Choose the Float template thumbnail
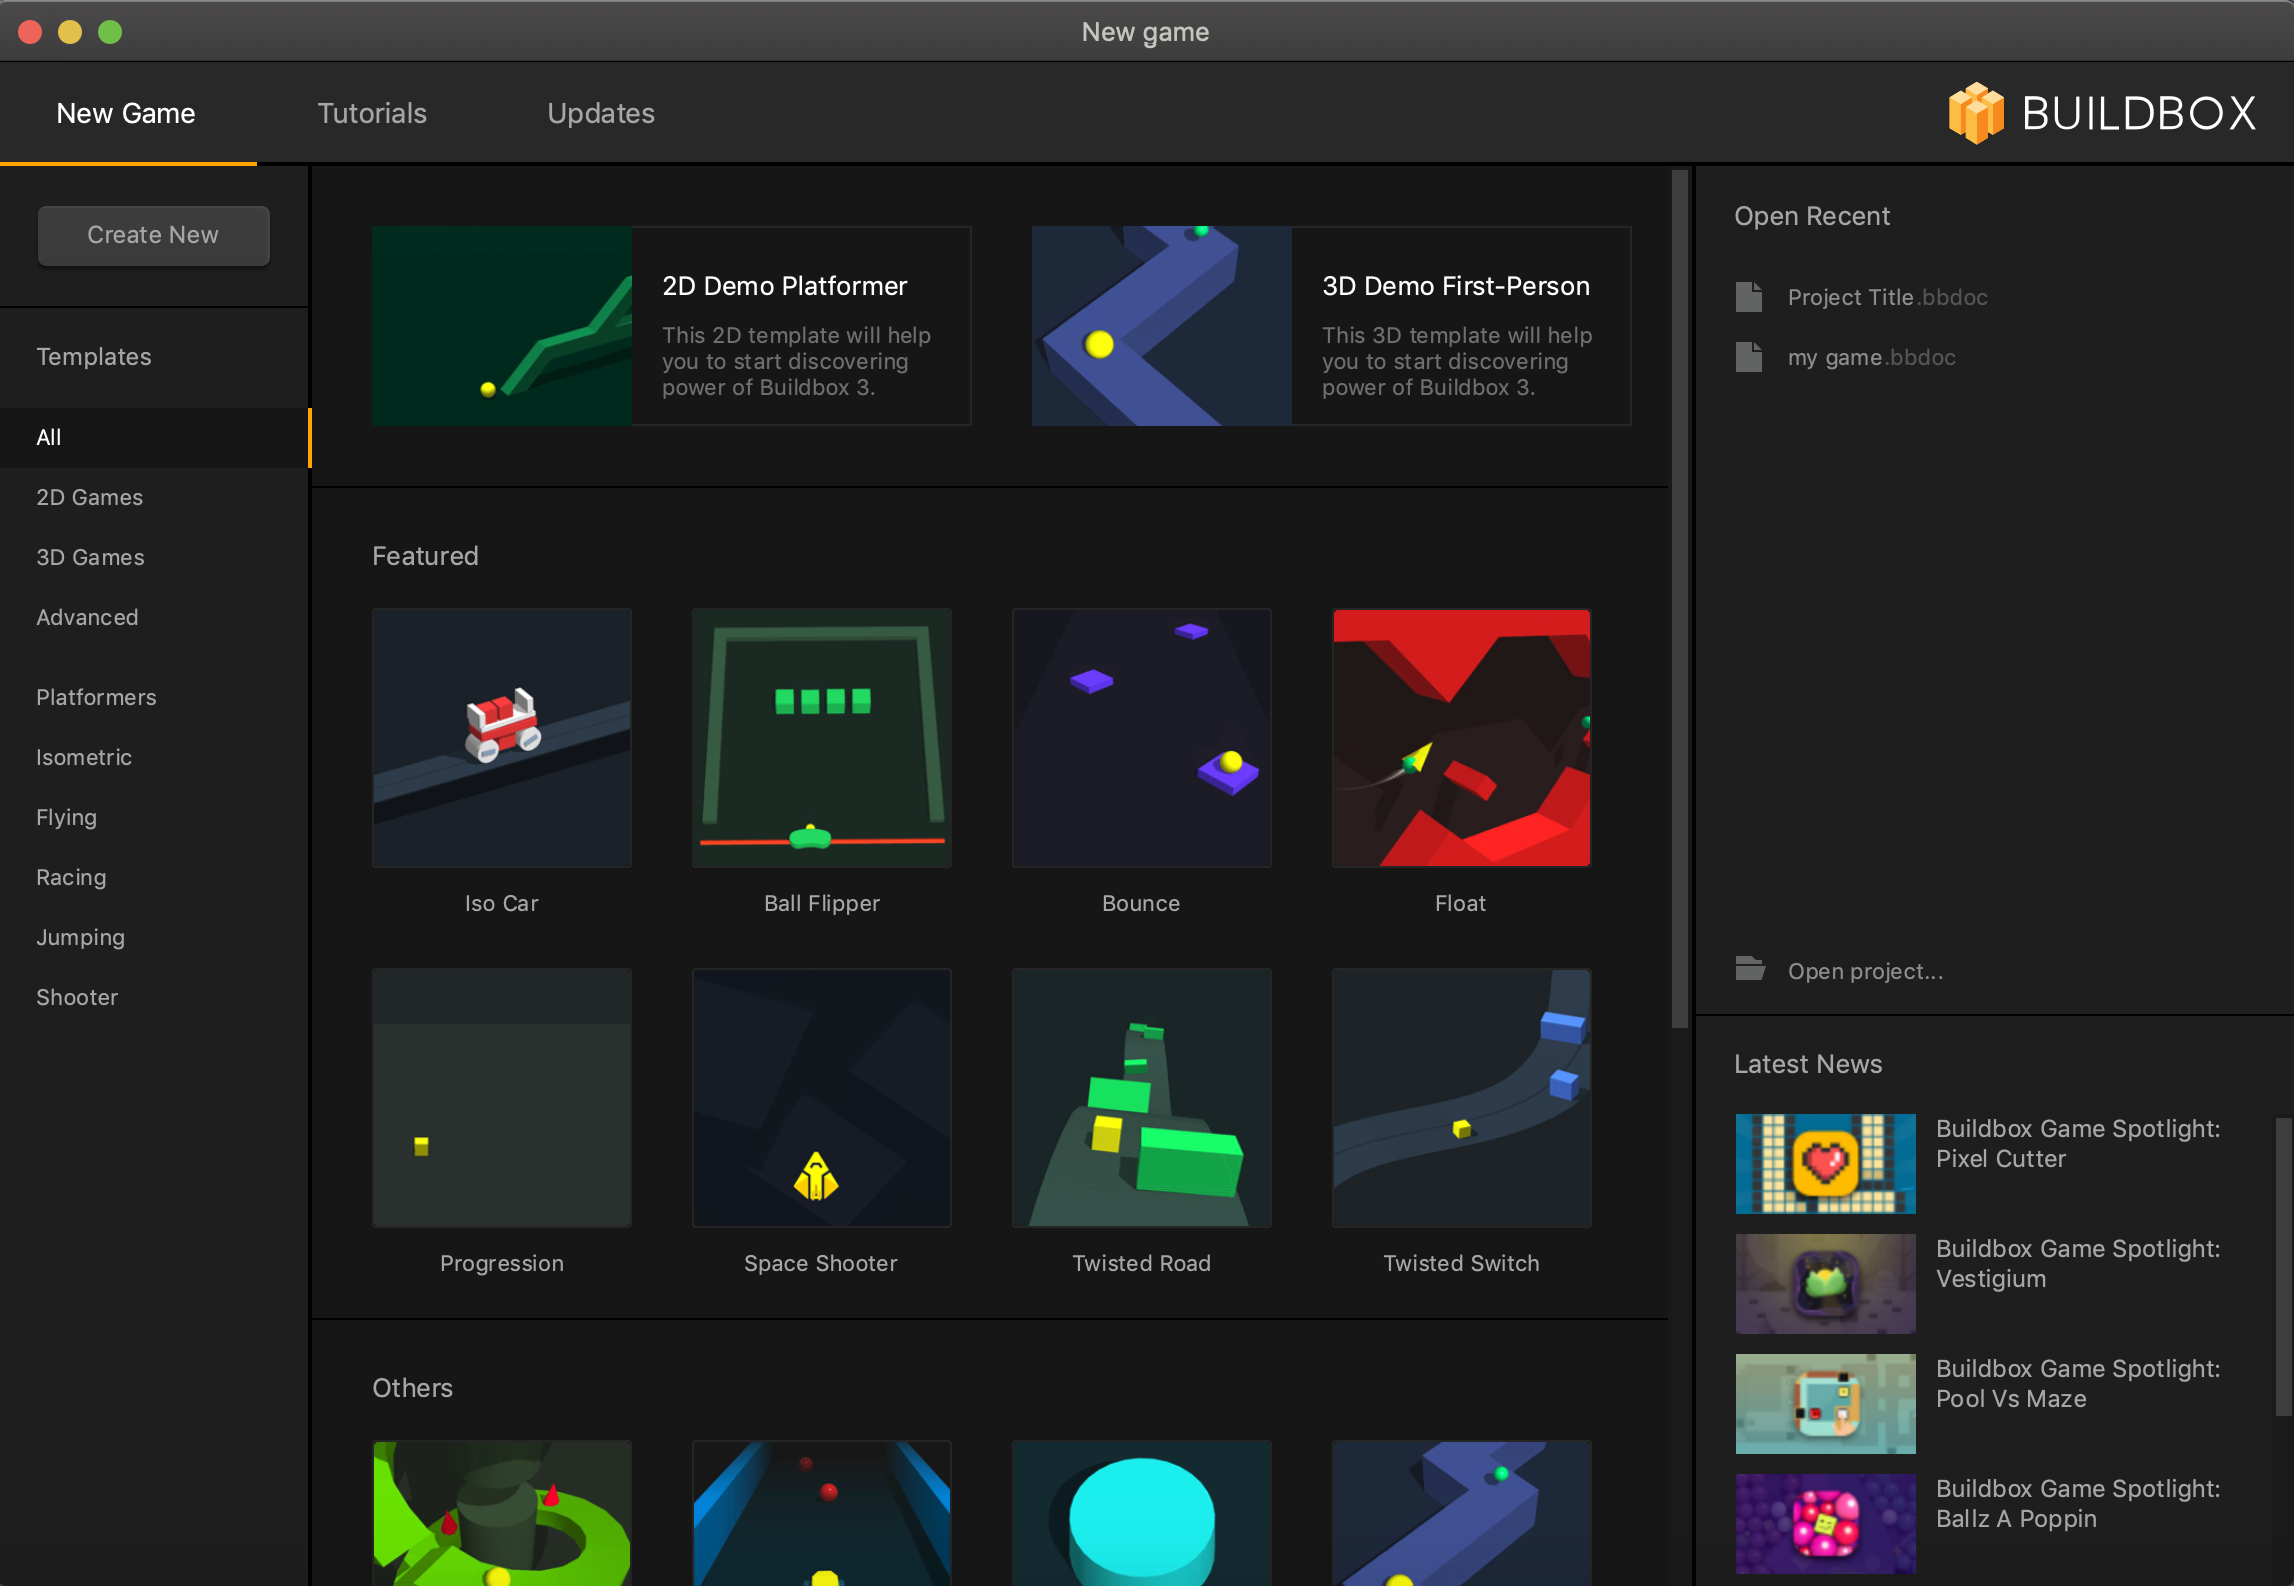The image size is (2294, 1586). pyautogui.click(x=1462, y=737)
